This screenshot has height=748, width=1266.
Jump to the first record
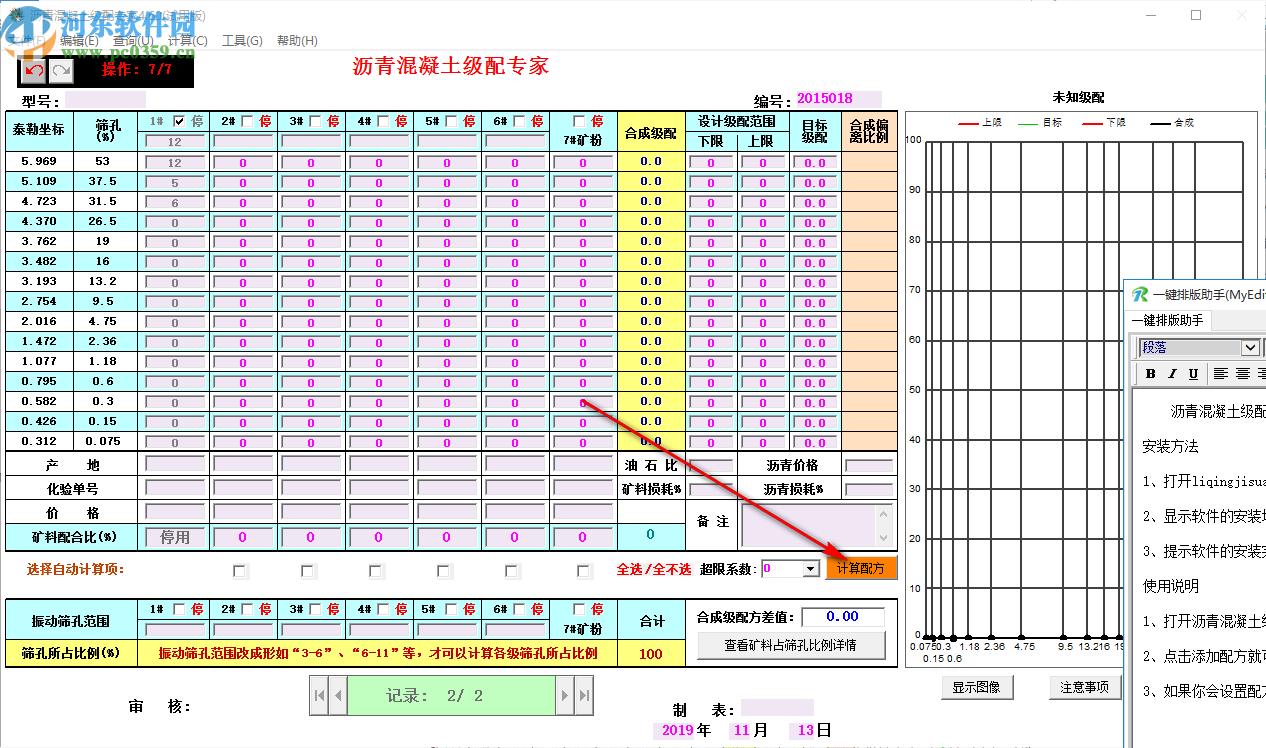(318, 694)
